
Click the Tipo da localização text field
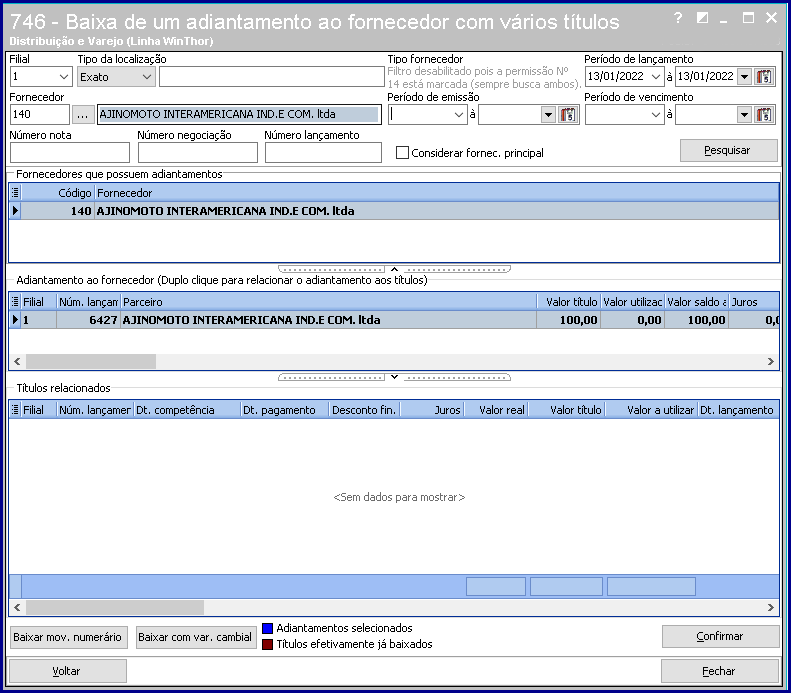click(272, 77)
